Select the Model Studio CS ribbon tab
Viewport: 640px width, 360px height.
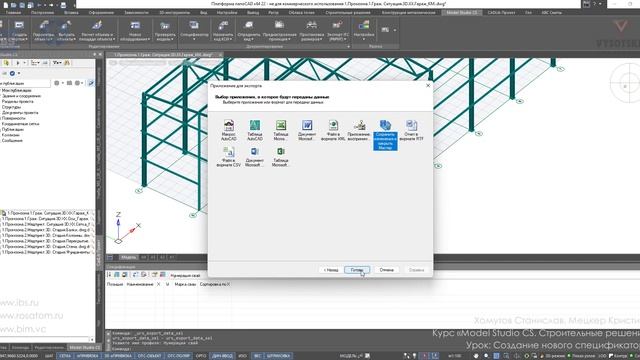pyautogui.click(x=462, y=13)
